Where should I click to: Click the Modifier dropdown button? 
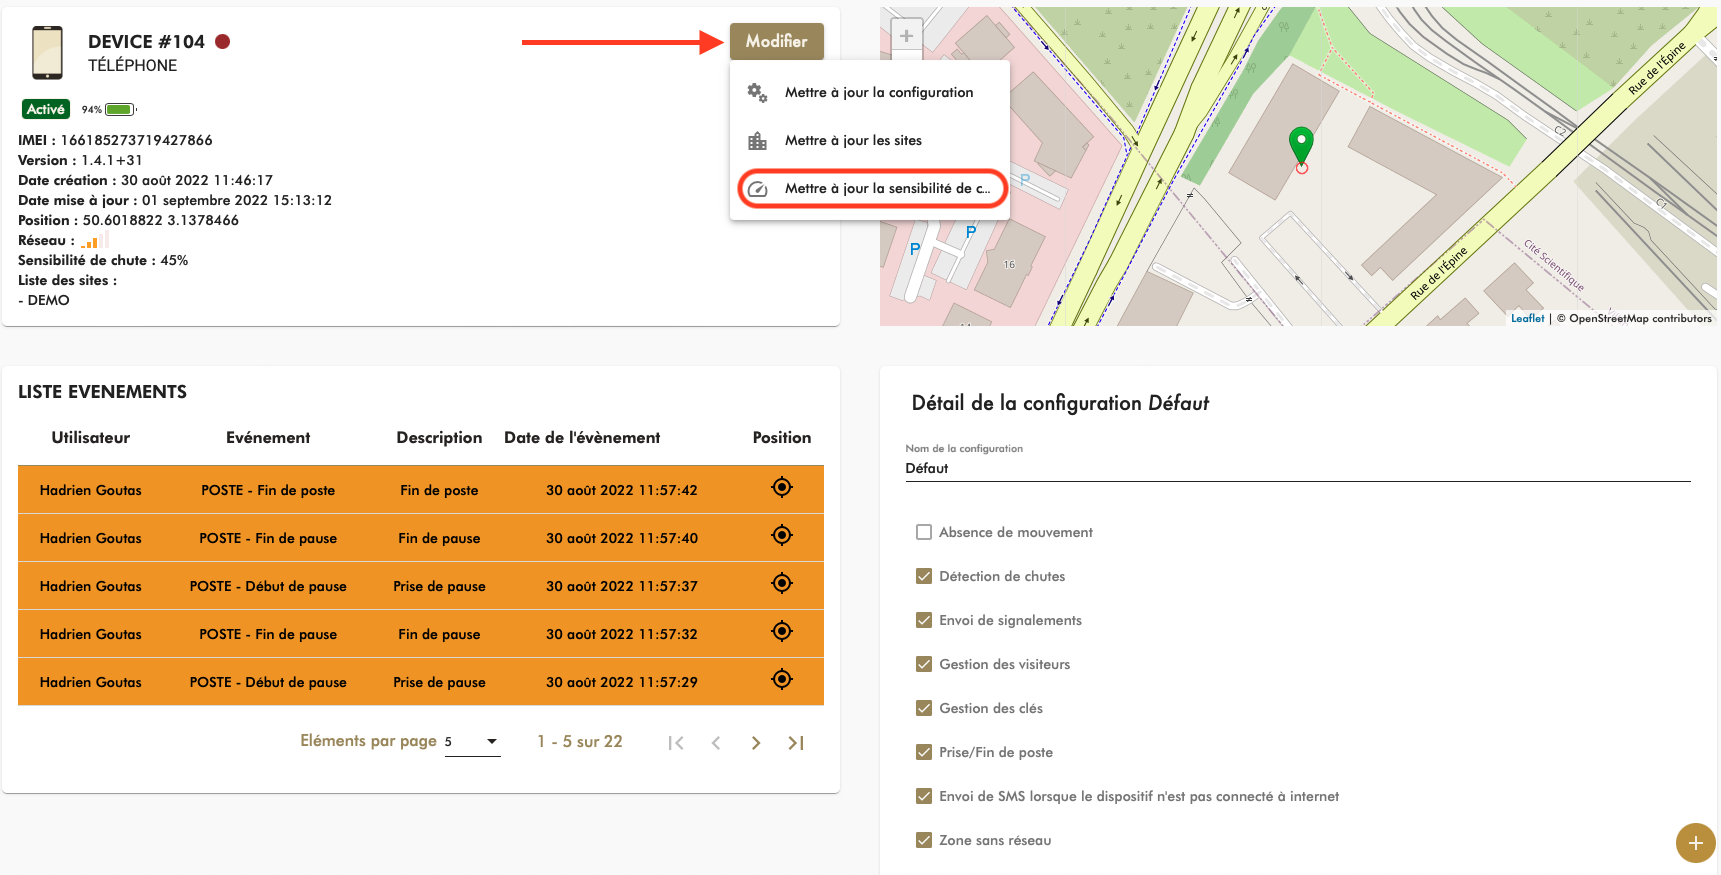(x=776, y=41)
